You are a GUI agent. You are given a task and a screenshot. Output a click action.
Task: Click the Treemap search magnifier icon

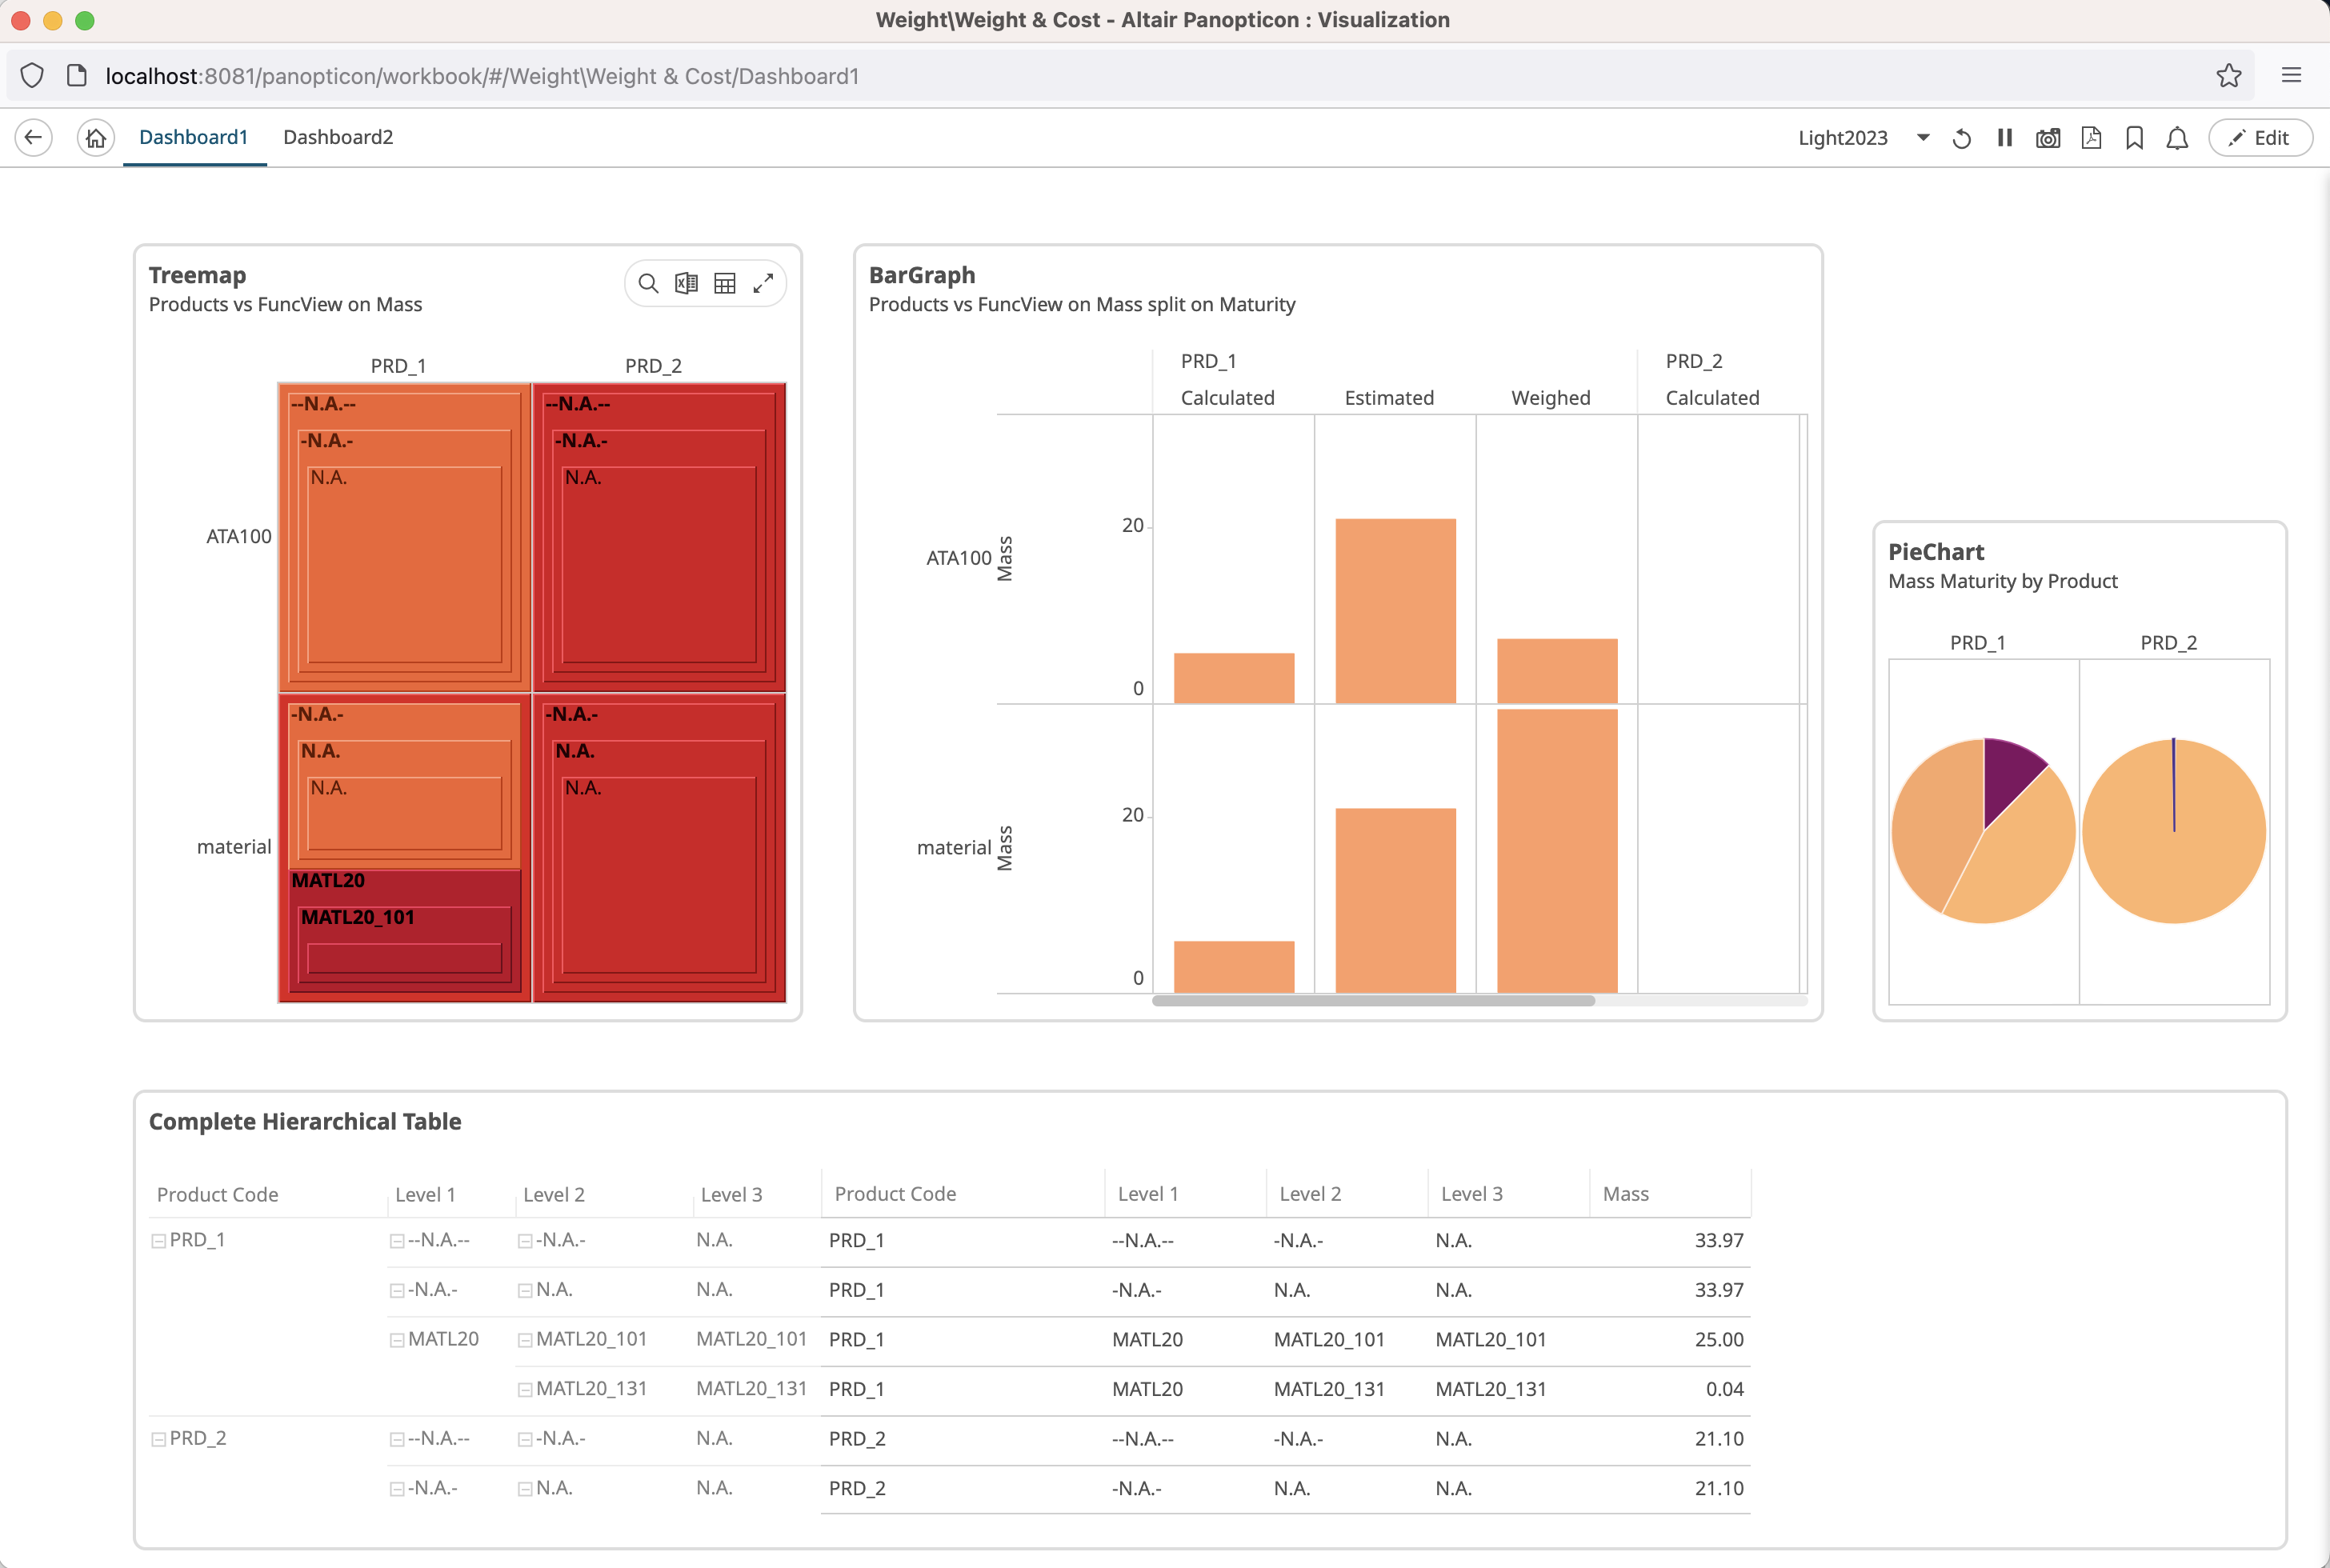pyautogui.click(x=648, y=284)
